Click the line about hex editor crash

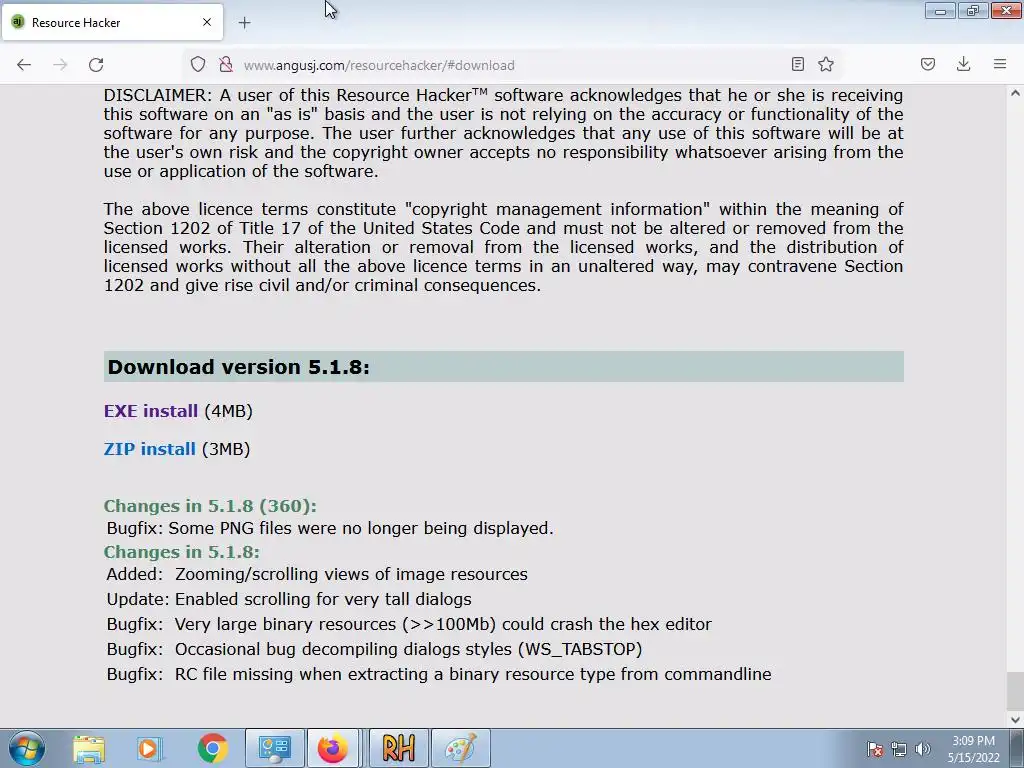click(x=443, y=624)
